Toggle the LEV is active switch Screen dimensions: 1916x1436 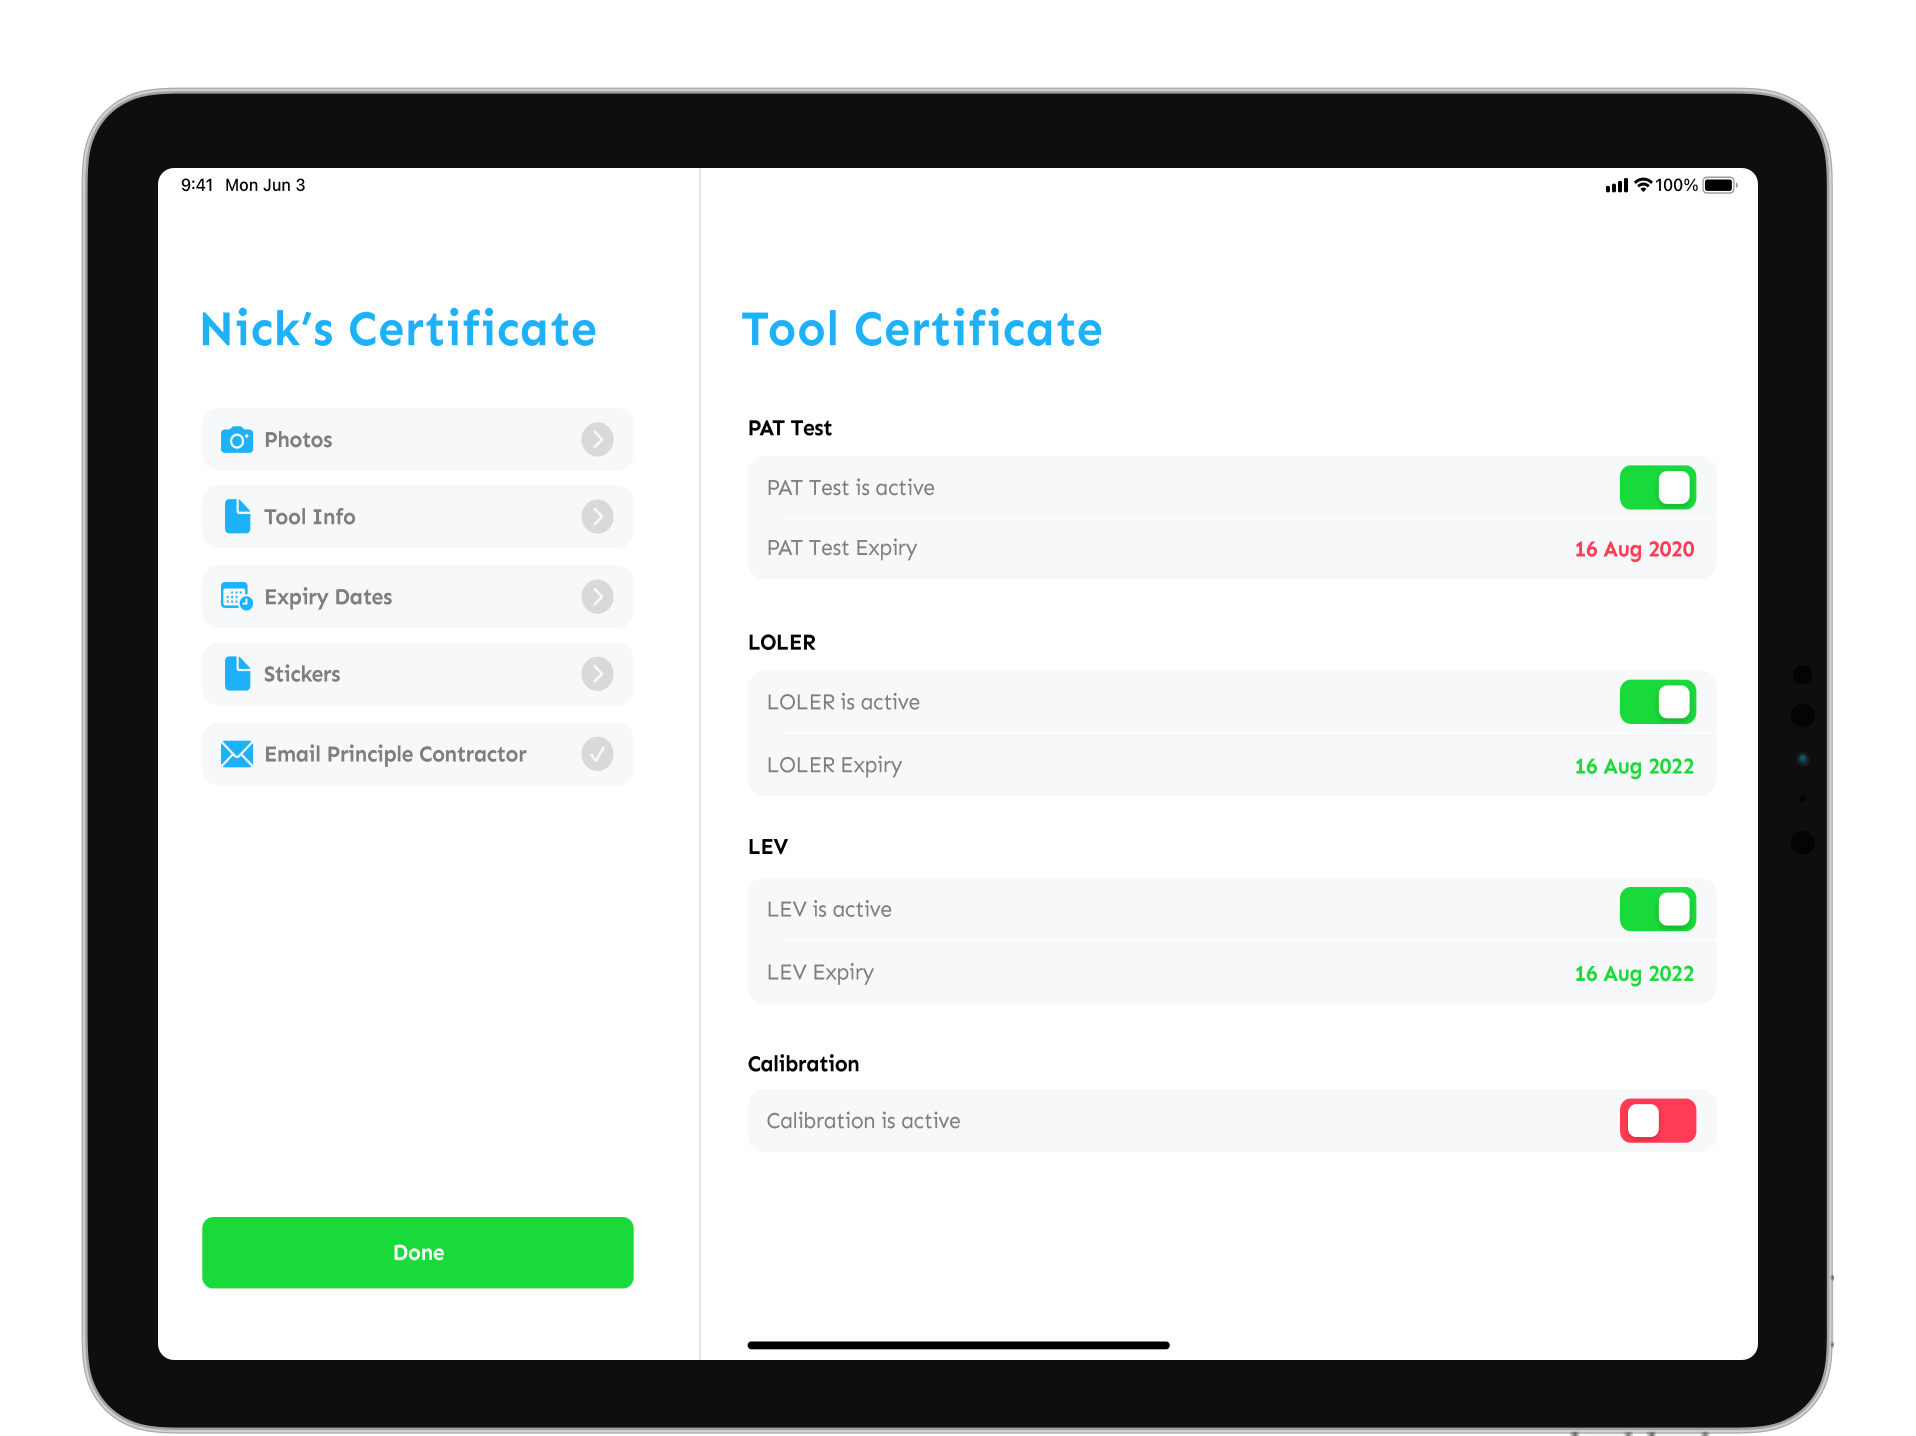tap(1657, 909)
